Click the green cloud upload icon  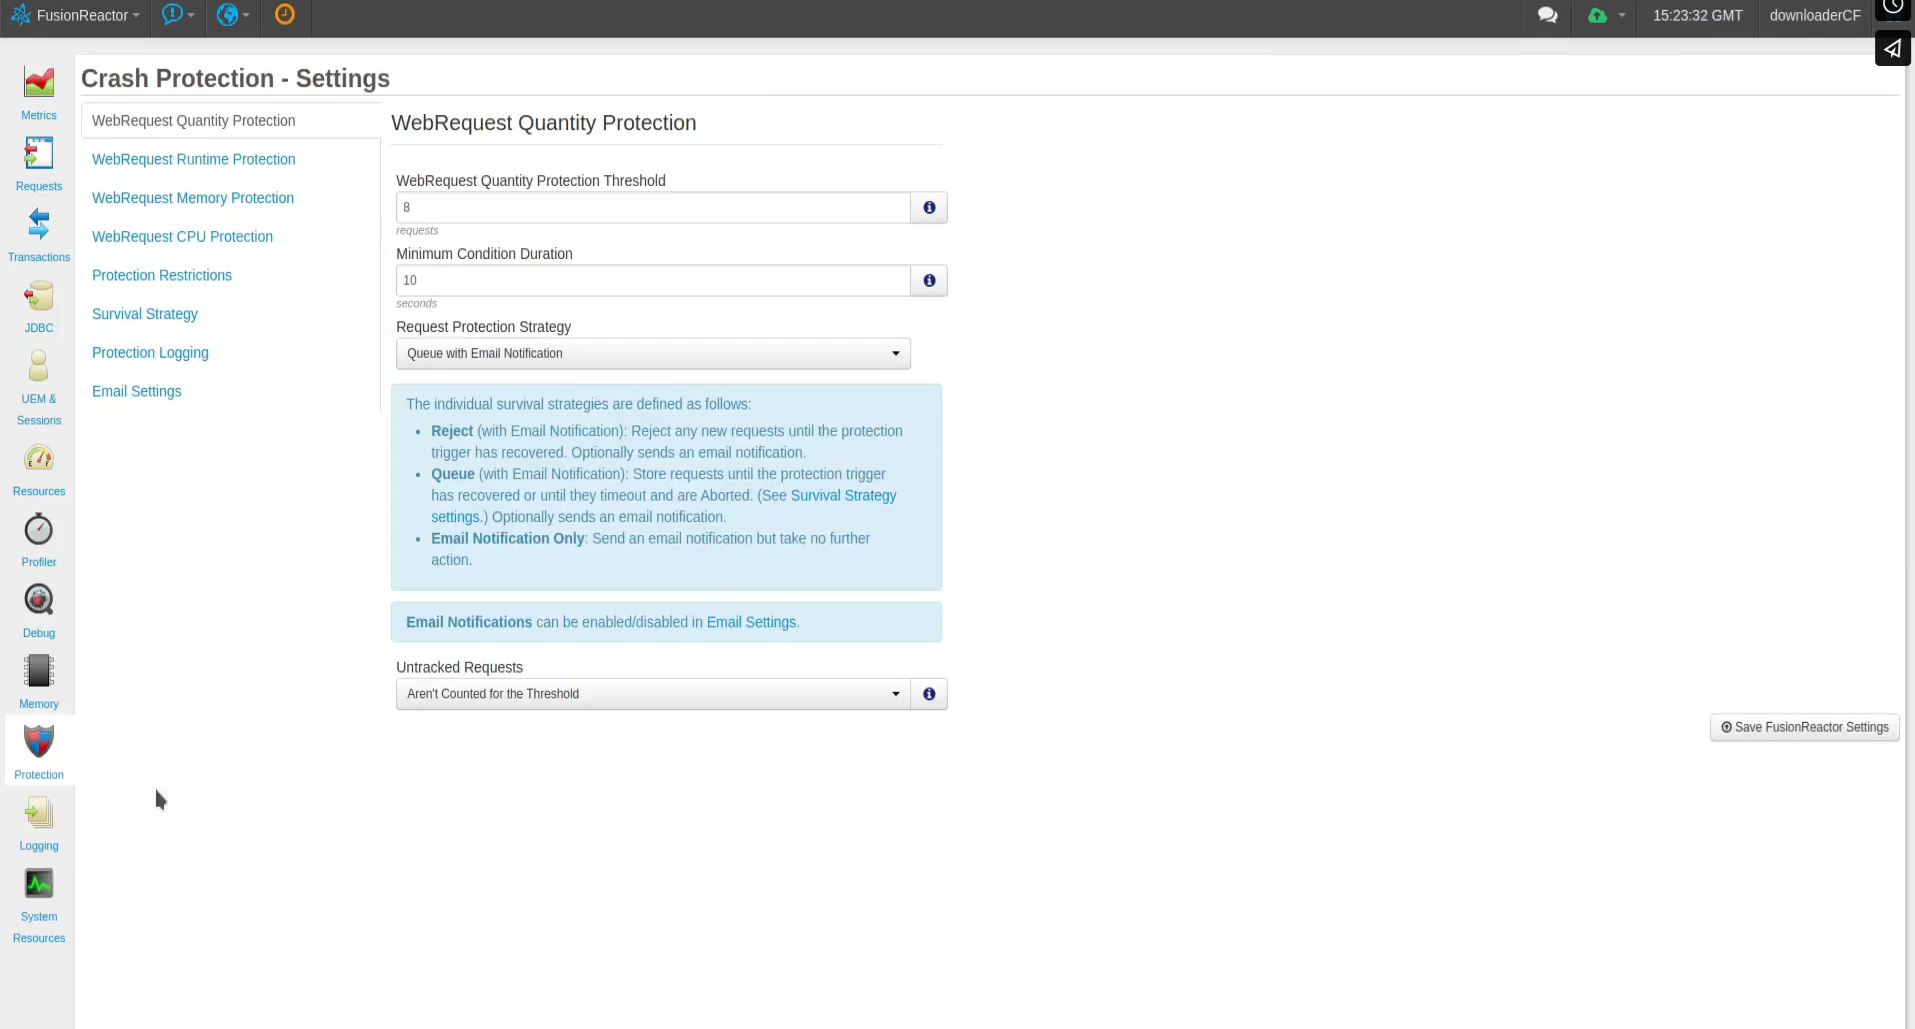[1597, 15]
